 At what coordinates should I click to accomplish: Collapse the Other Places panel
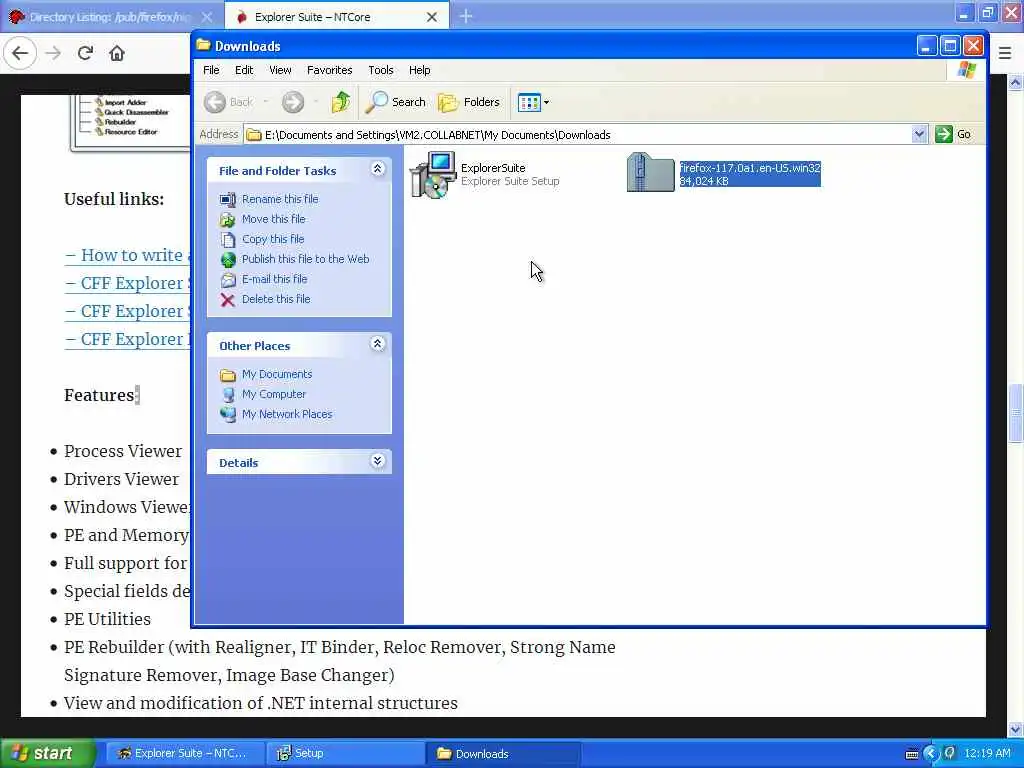click(x=377, y=344)
